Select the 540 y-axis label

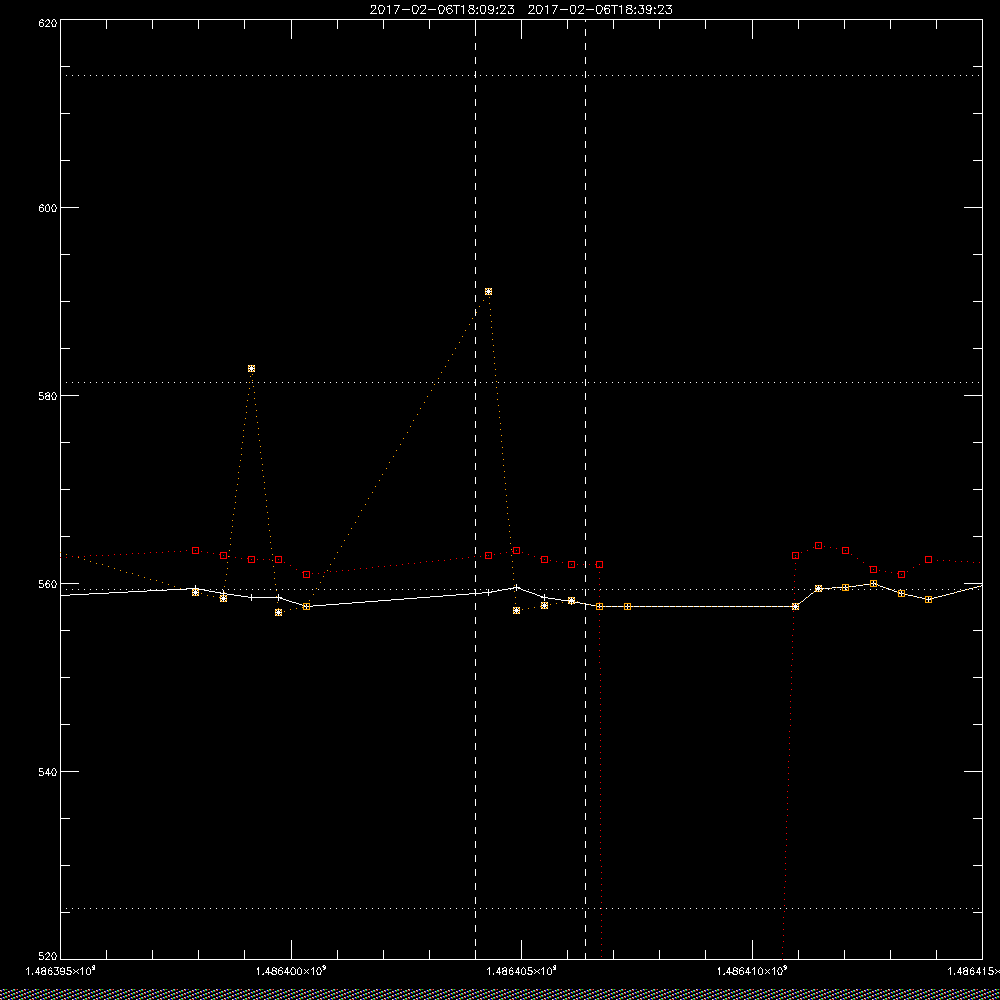click(49, 772)
